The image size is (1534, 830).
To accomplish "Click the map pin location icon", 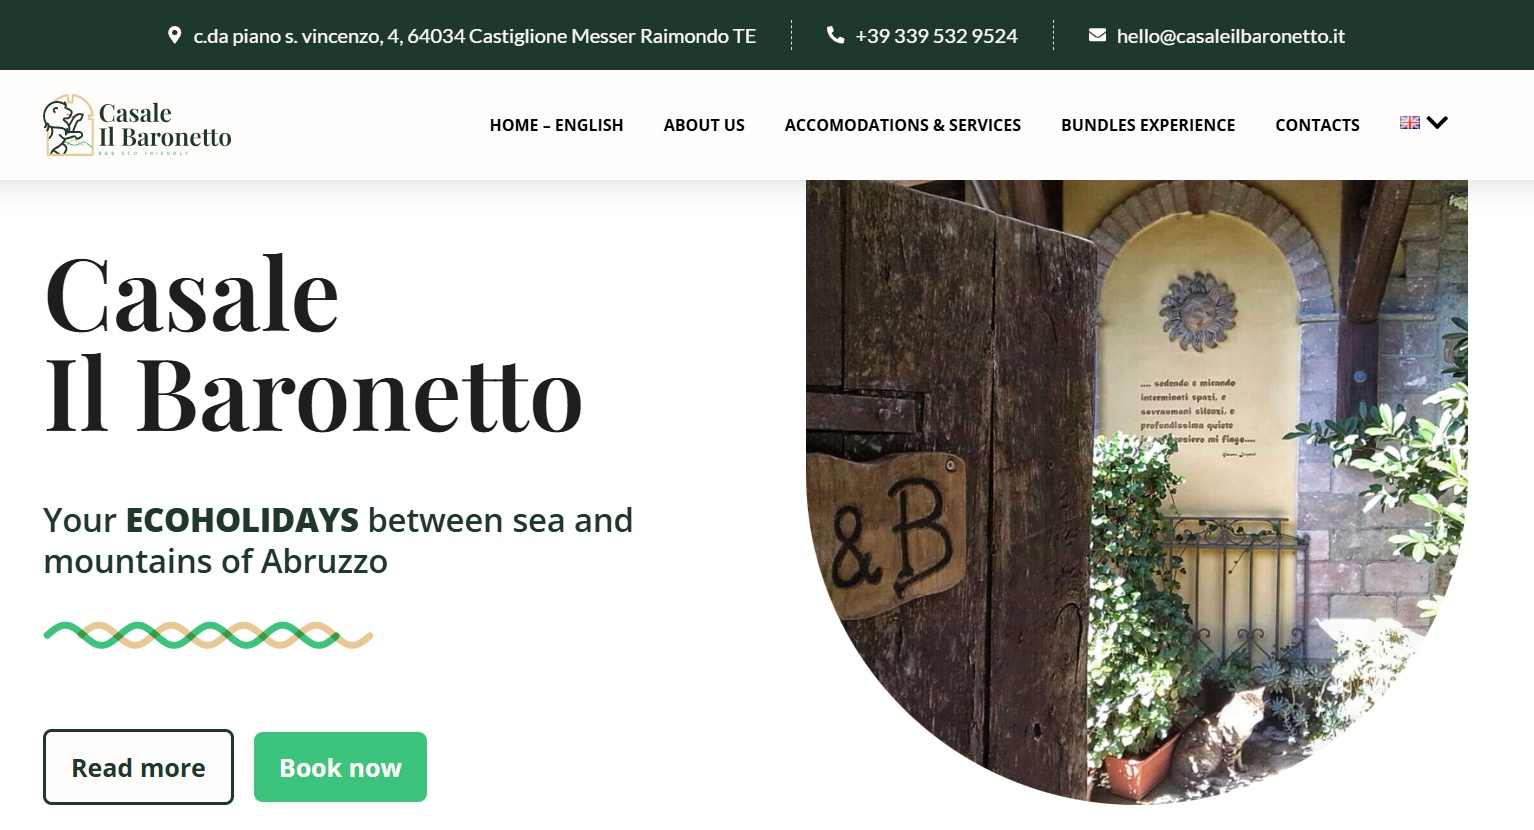I will pyautogui.click(x=174, y=35).
